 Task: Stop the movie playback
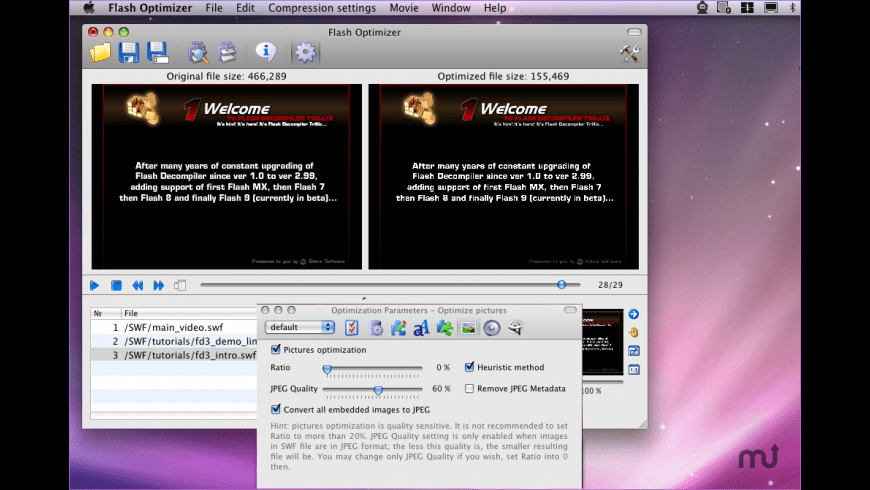point(116,285)
